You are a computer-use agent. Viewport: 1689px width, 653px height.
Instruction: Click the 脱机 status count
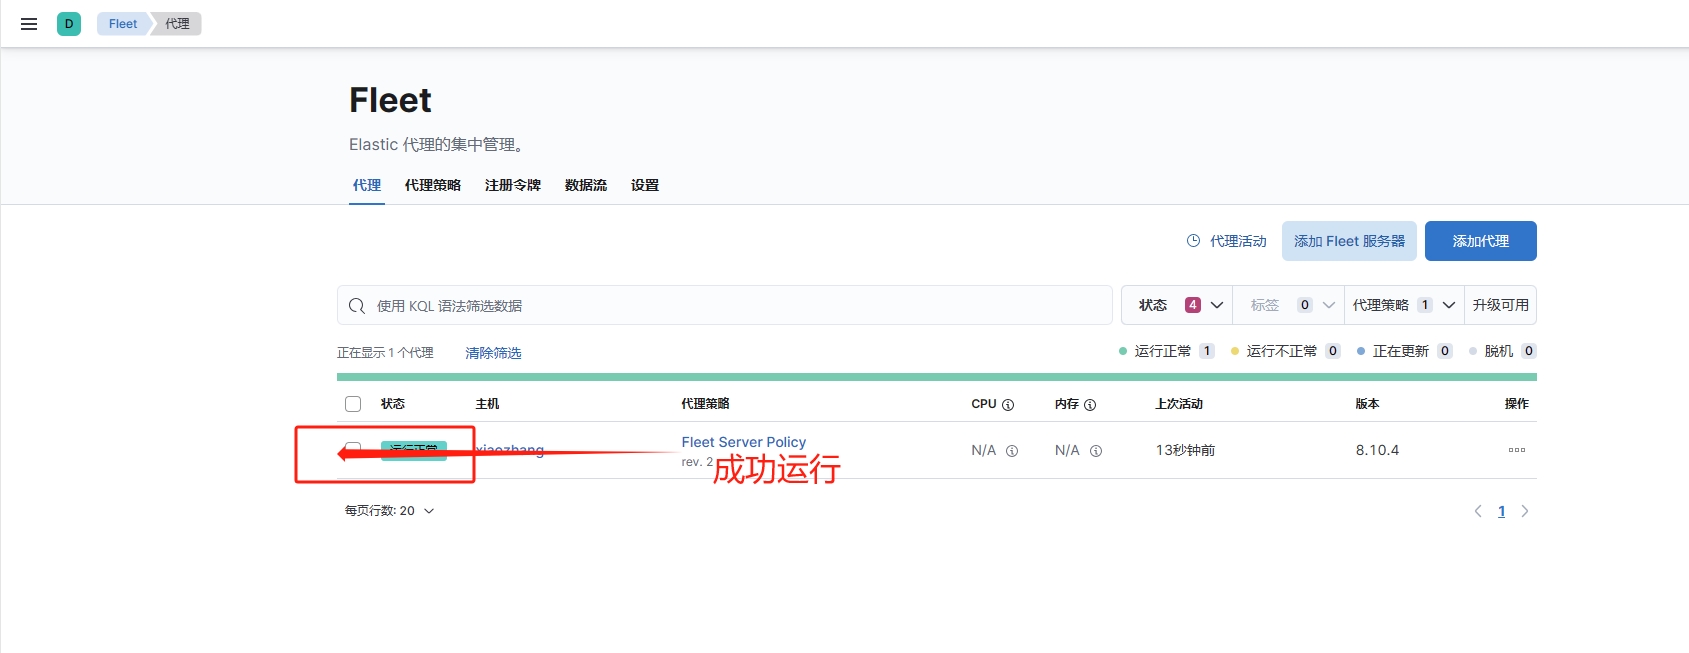pyautogui.click(x=1529, y=351)
